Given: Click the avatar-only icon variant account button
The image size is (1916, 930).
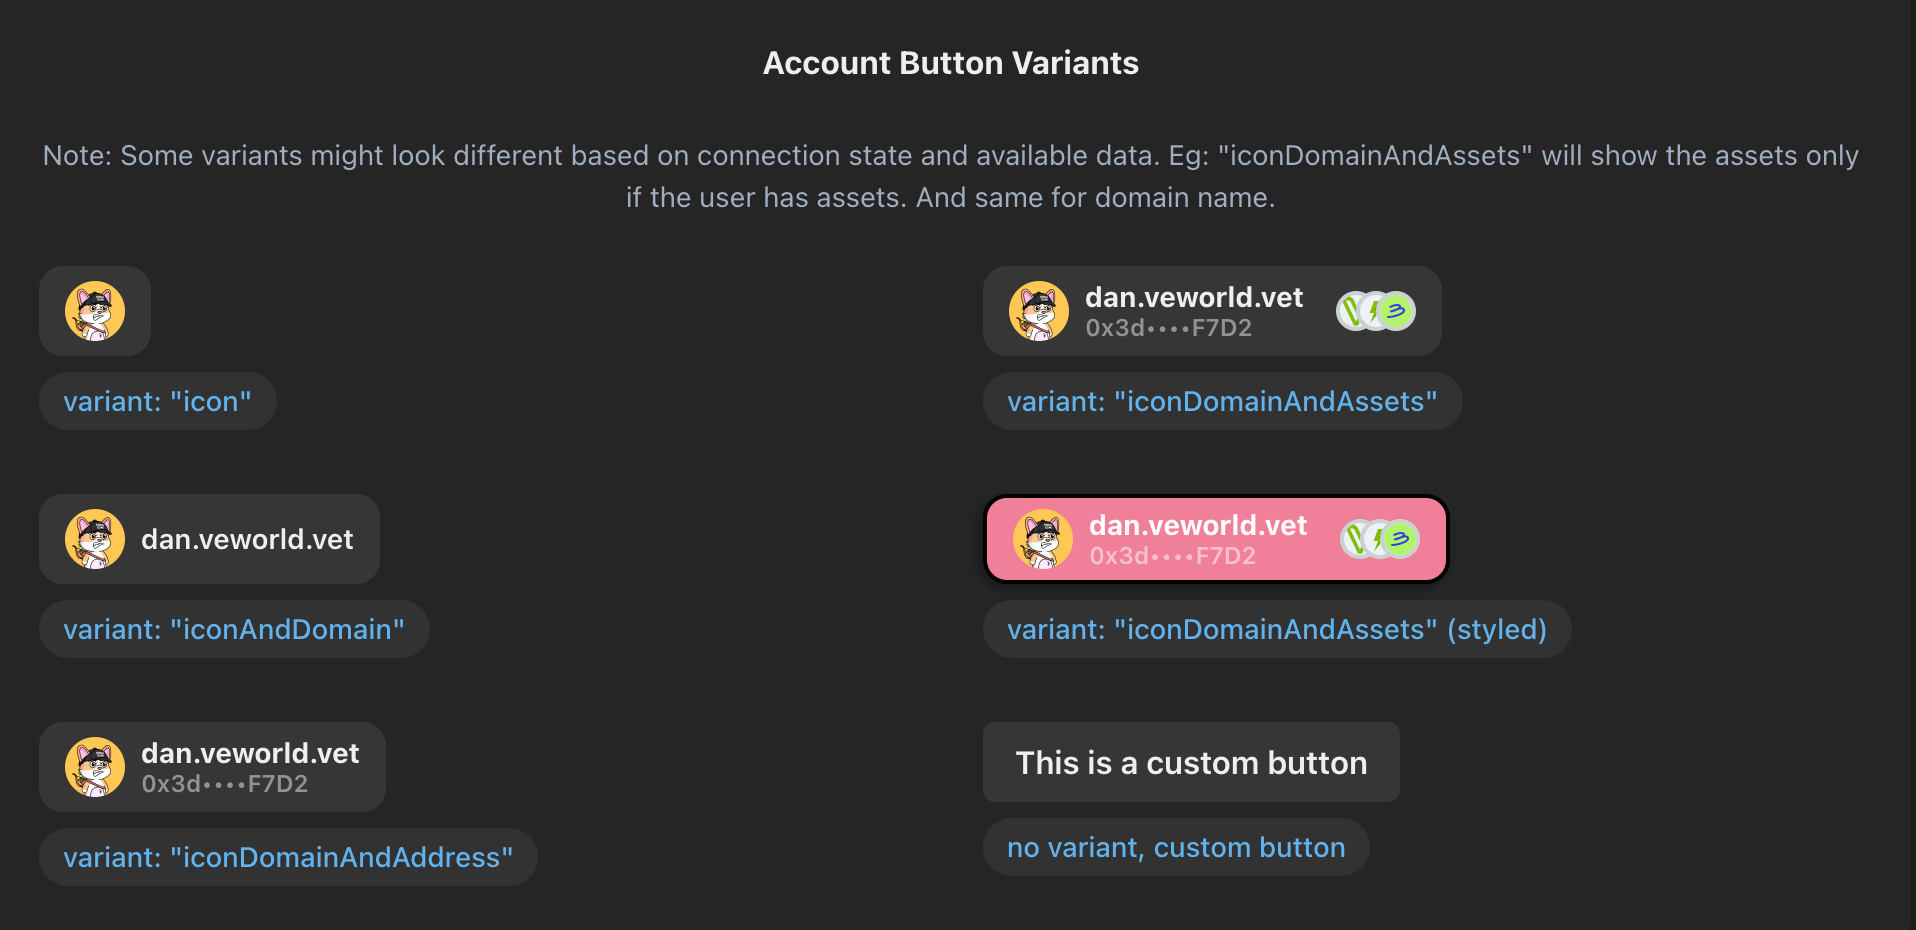Looking at the screenshot, I should [x=95, y=311].
